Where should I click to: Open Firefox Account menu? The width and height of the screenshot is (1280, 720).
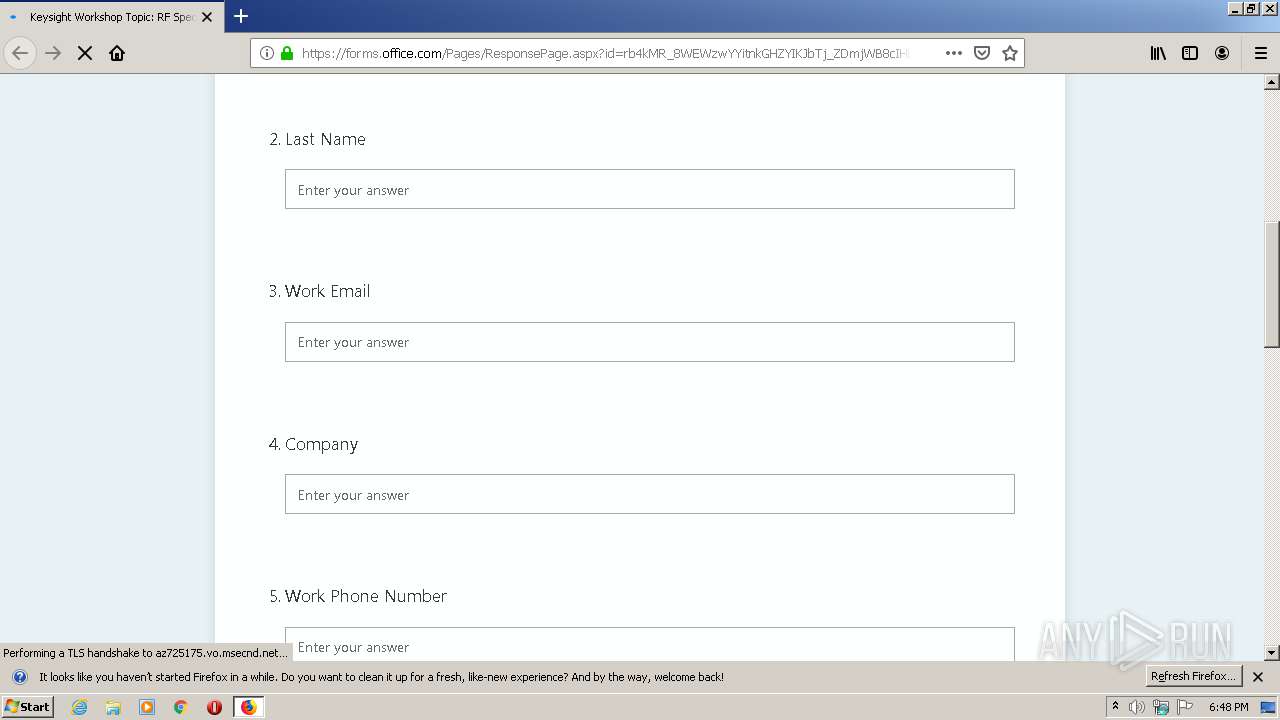coord(1222,53)
